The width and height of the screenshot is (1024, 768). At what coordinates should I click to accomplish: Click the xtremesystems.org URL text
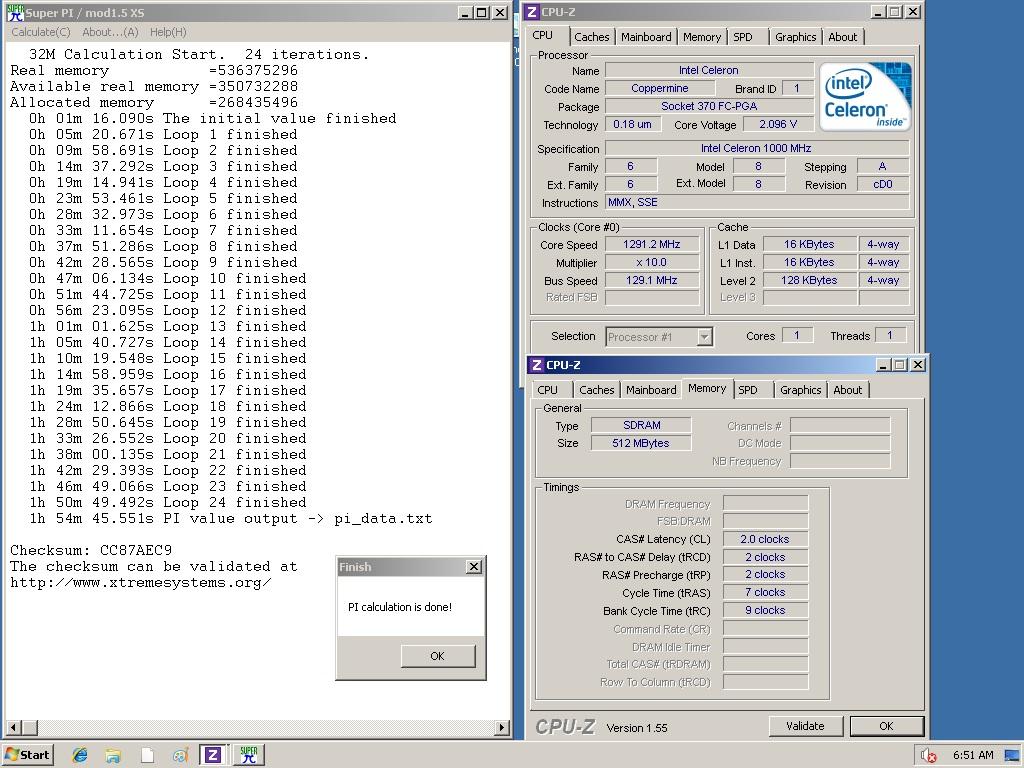click(140, 583)
